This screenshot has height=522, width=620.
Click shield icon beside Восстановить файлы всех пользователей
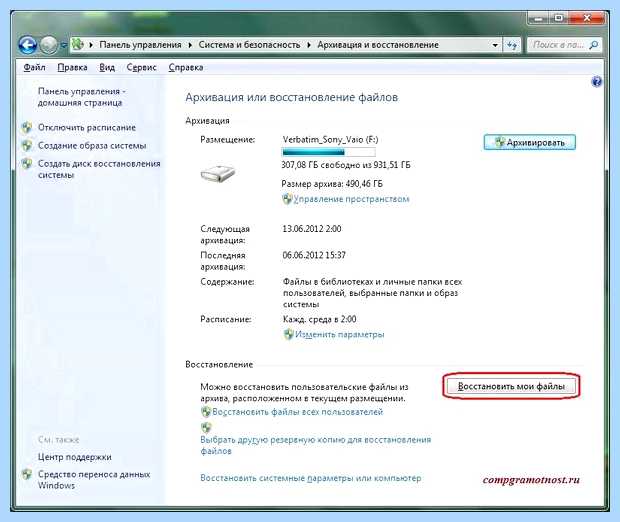tap(206, 412)
